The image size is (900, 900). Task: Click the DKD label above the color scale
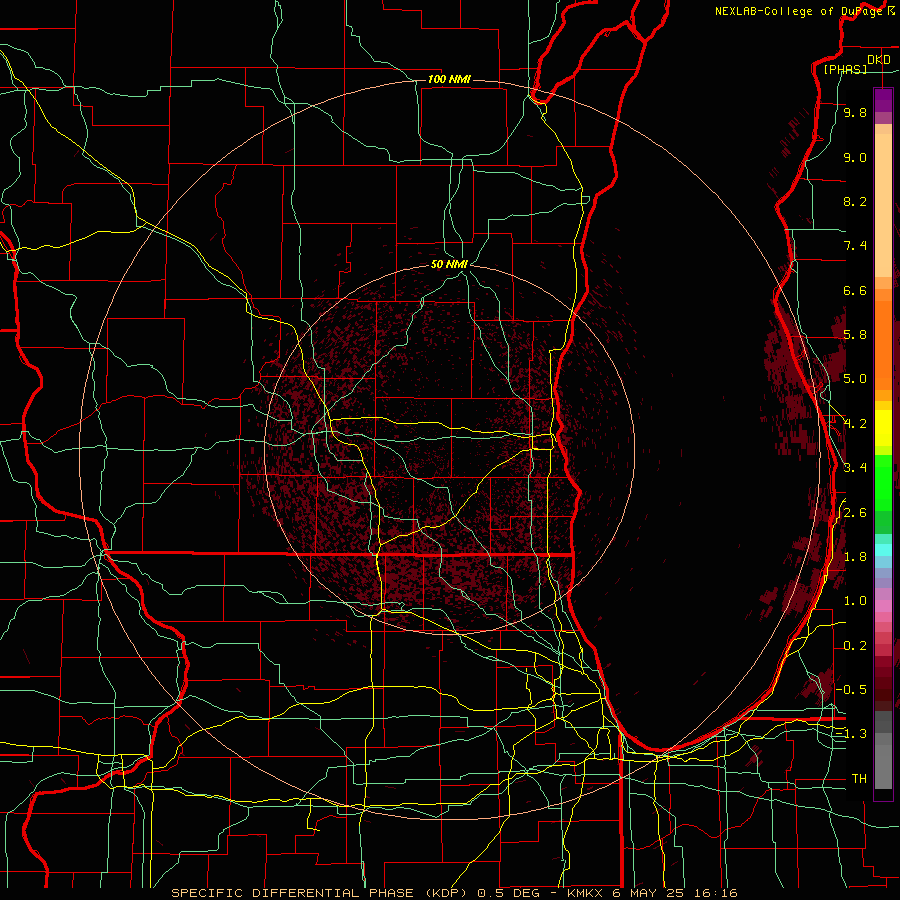pyautogui.click(x=879, y=59)
